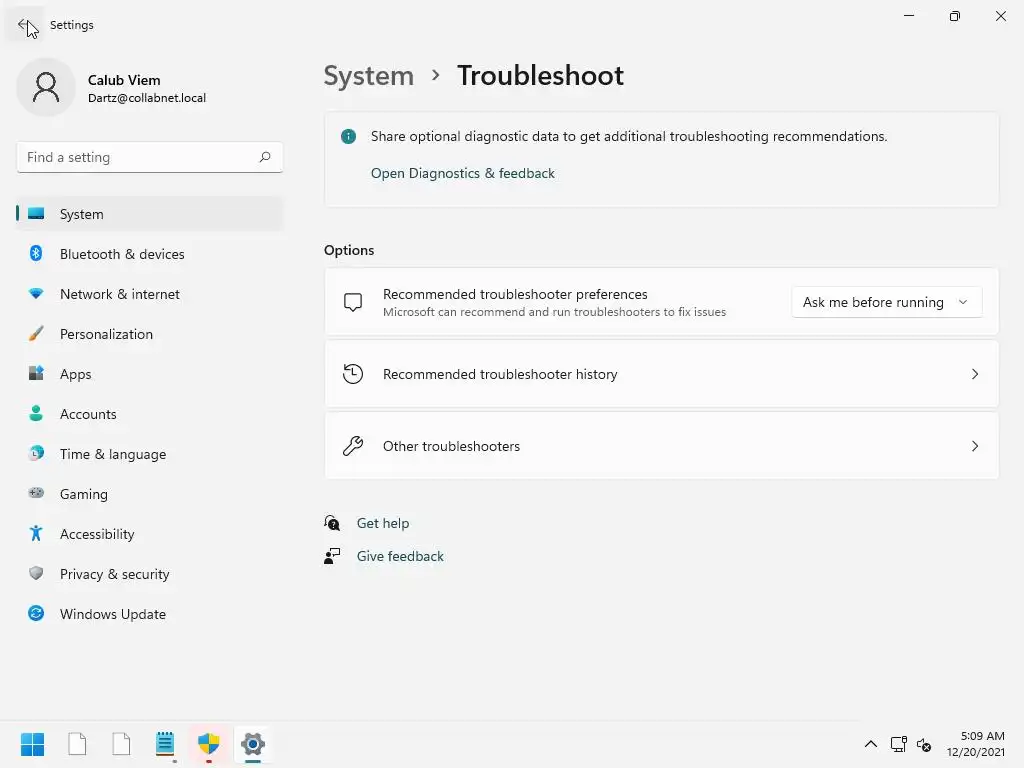Open Bluetooth & devices settings
1024x768 pixels.
click(x=150, y=253)
